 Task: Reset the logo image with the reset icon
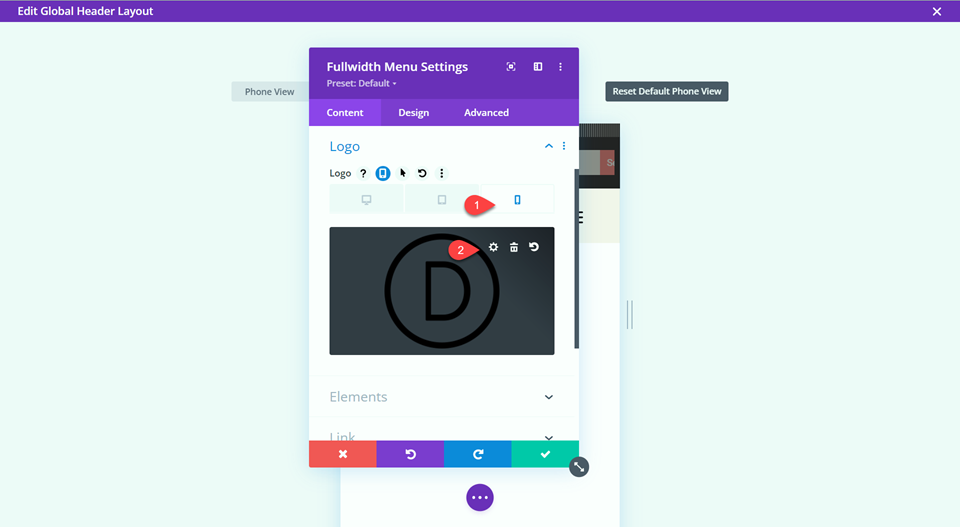tap(534, 247)
